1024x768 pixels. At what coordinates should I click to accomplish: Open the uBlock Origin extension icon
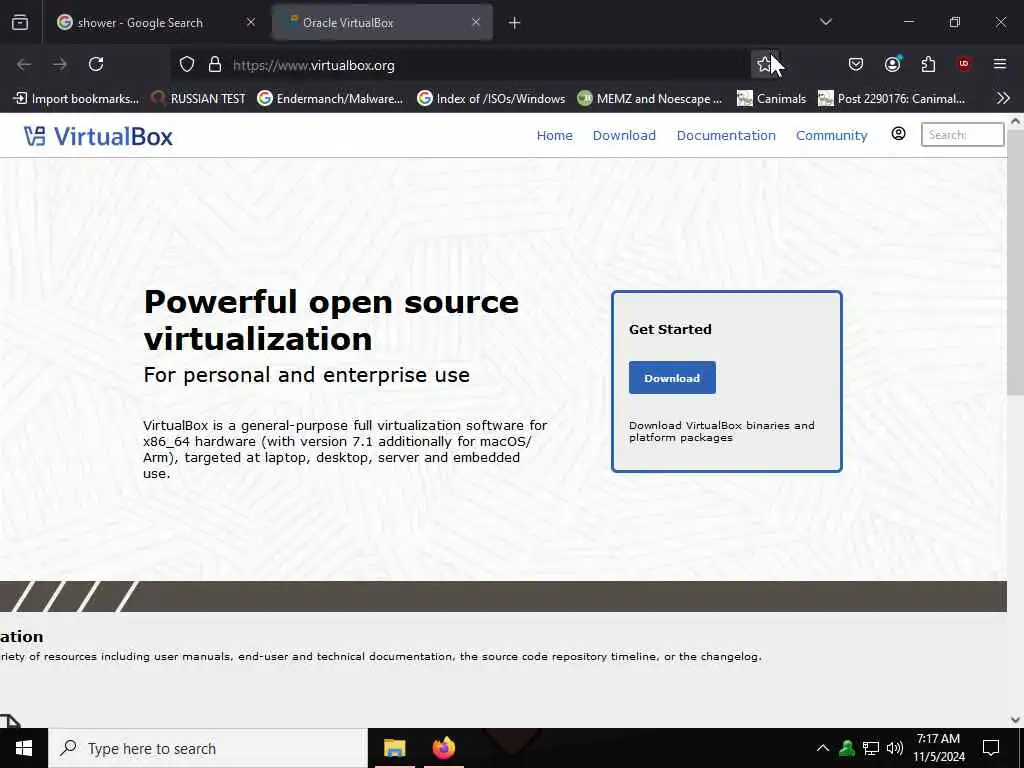[964, 64]
